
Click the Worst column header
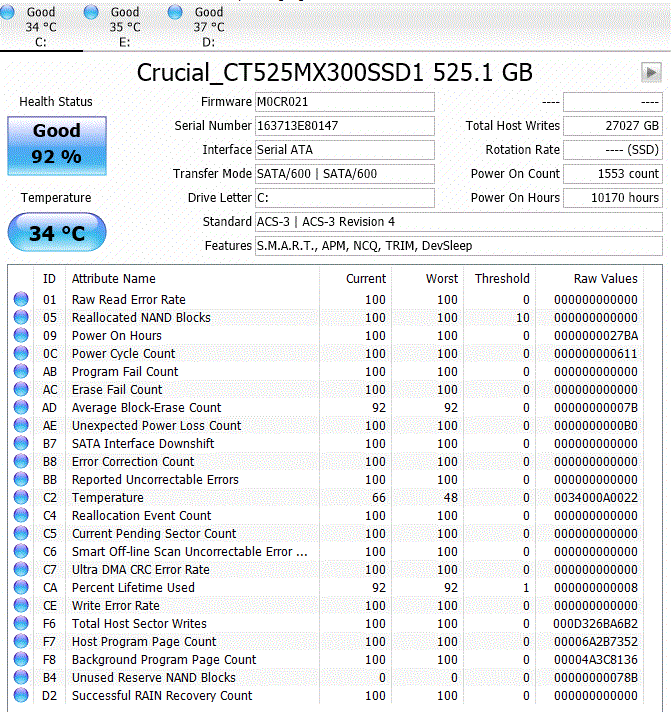(x=442, y=279)
